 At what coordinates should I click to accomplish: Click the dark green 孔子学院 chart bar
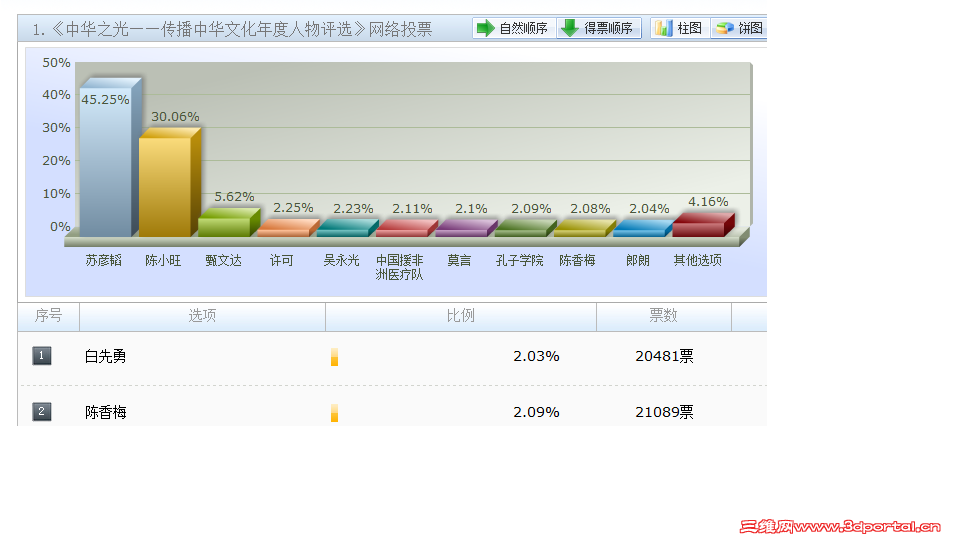tap(525, 228)
